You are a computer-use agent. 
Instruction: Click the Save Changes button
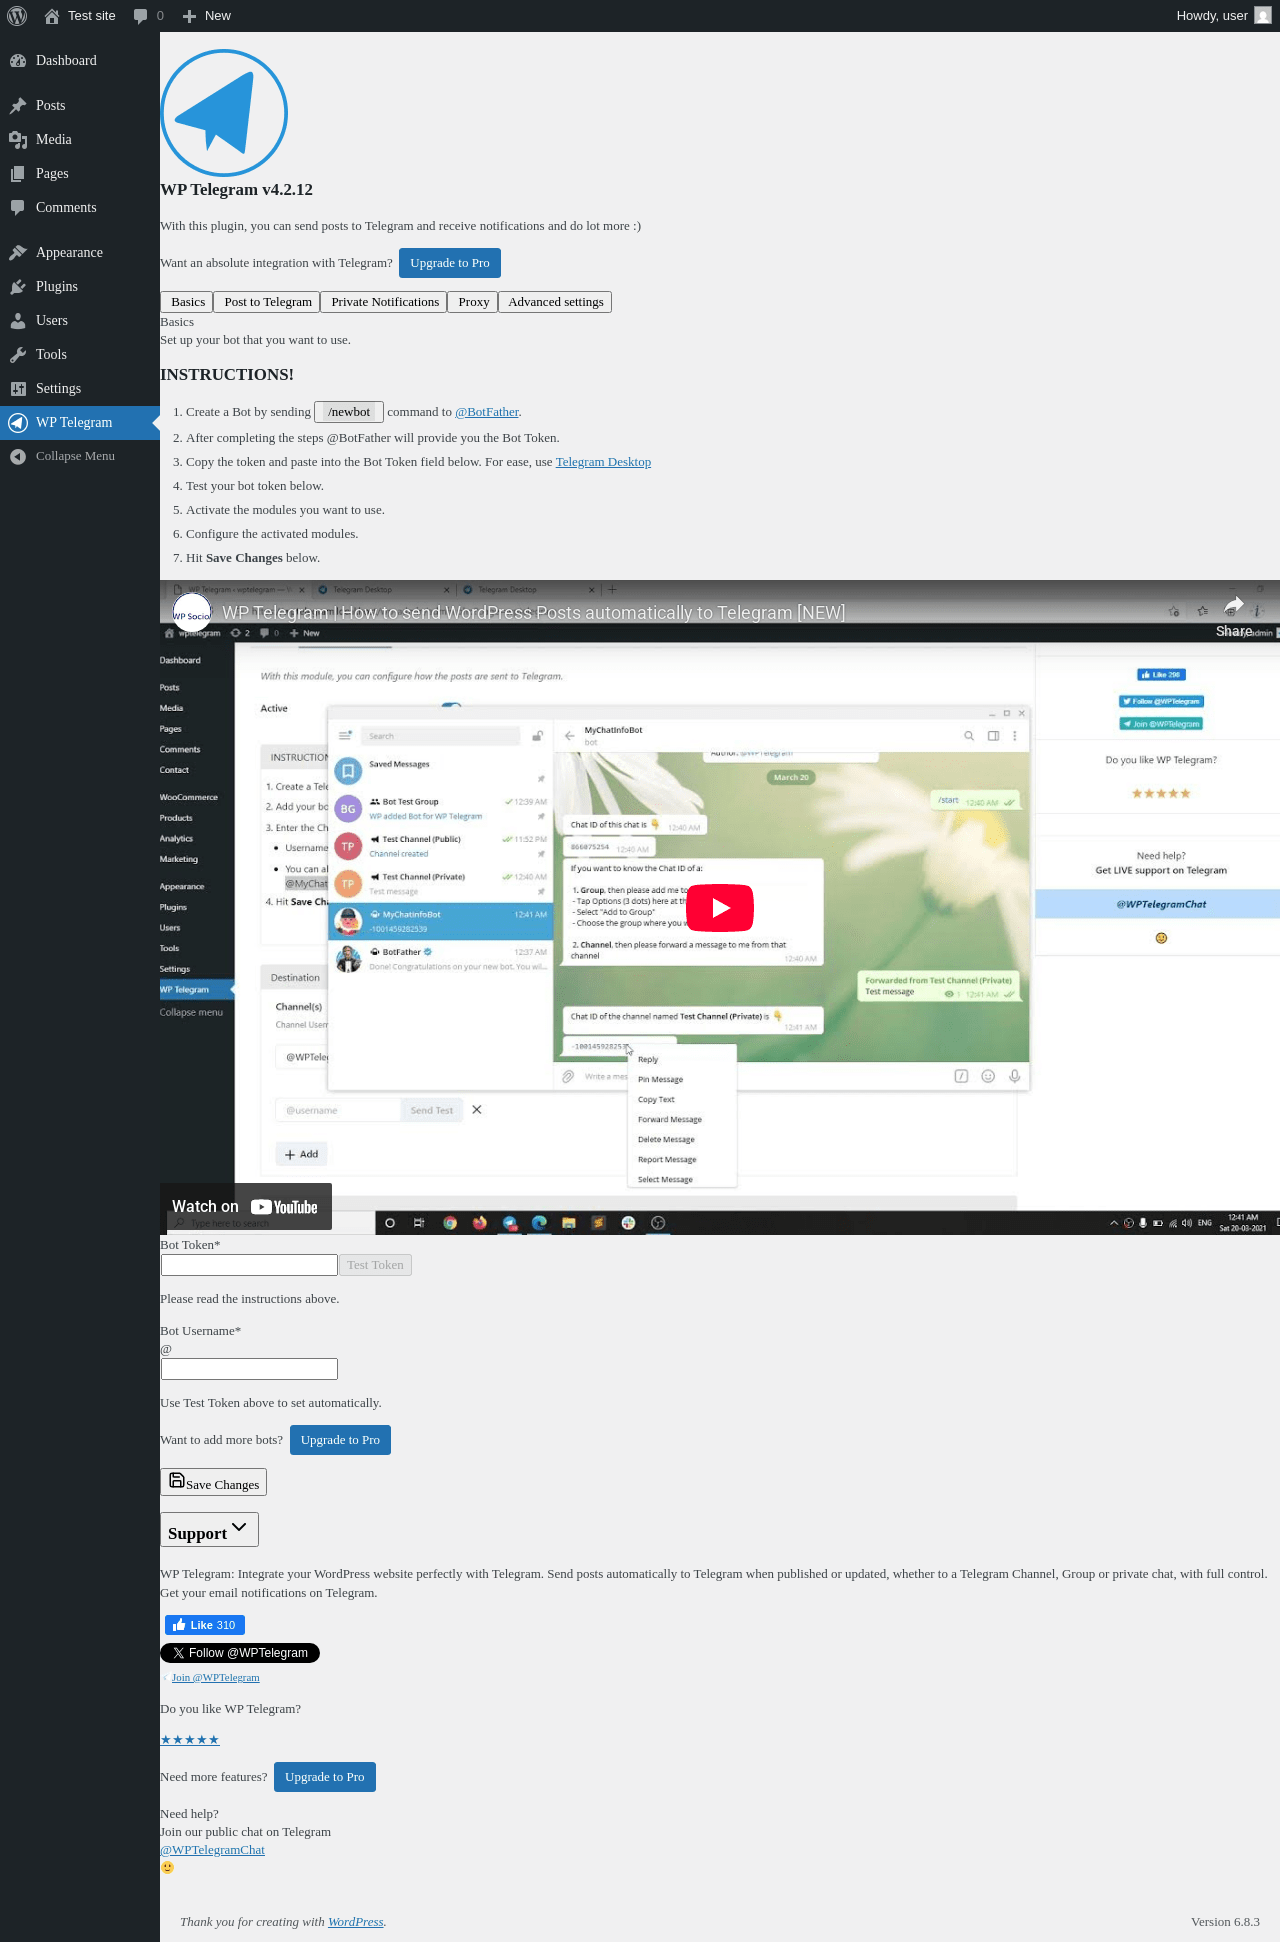click(x=214, y=1482)
